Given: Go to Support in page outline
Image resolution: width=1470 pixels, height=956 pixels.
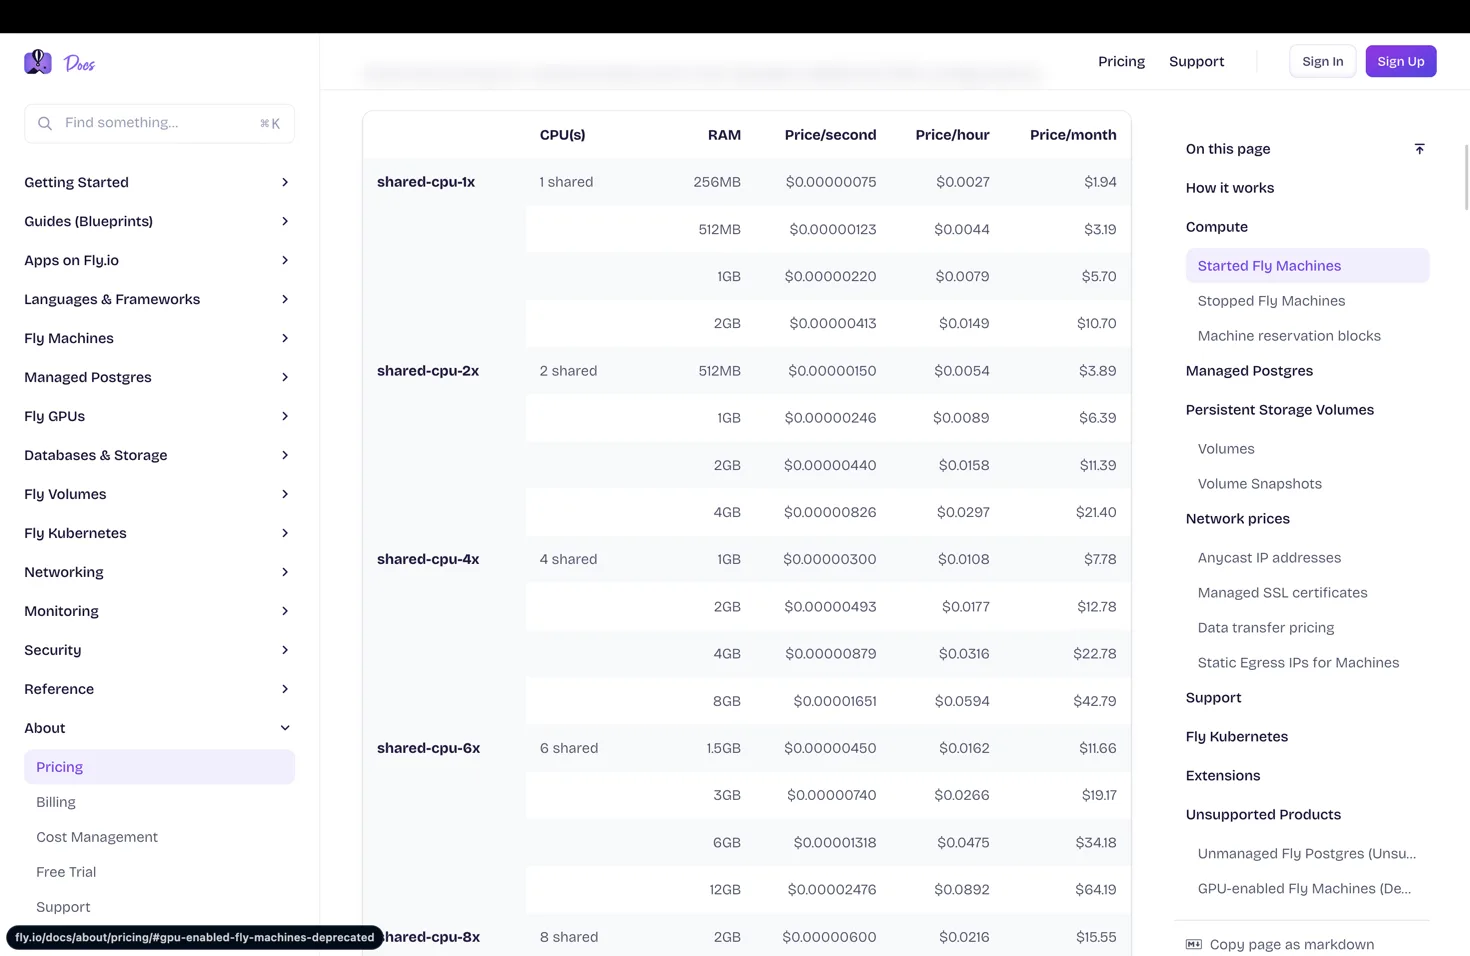Looking at the screenshot, I should [1213, 698].
